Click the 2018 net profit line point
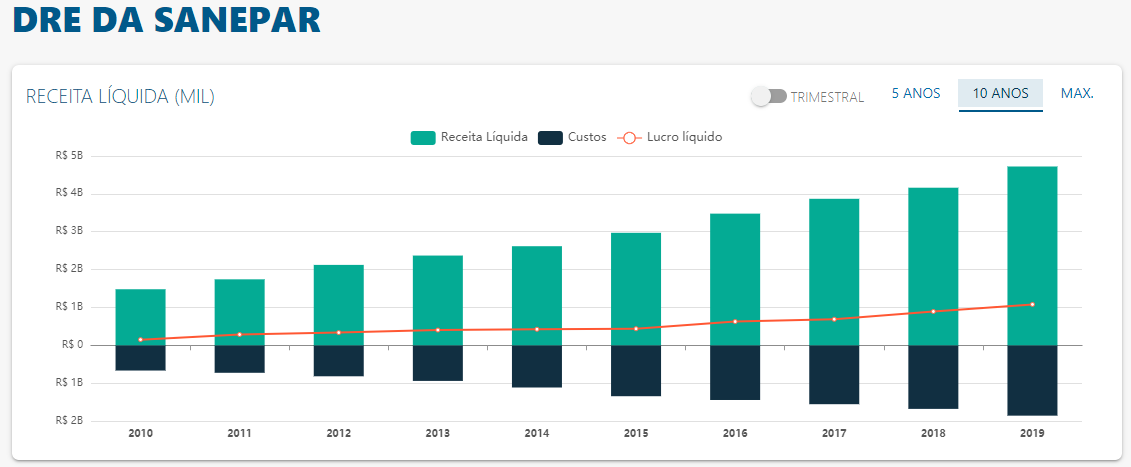1131x467 pixels. (933, 311)
